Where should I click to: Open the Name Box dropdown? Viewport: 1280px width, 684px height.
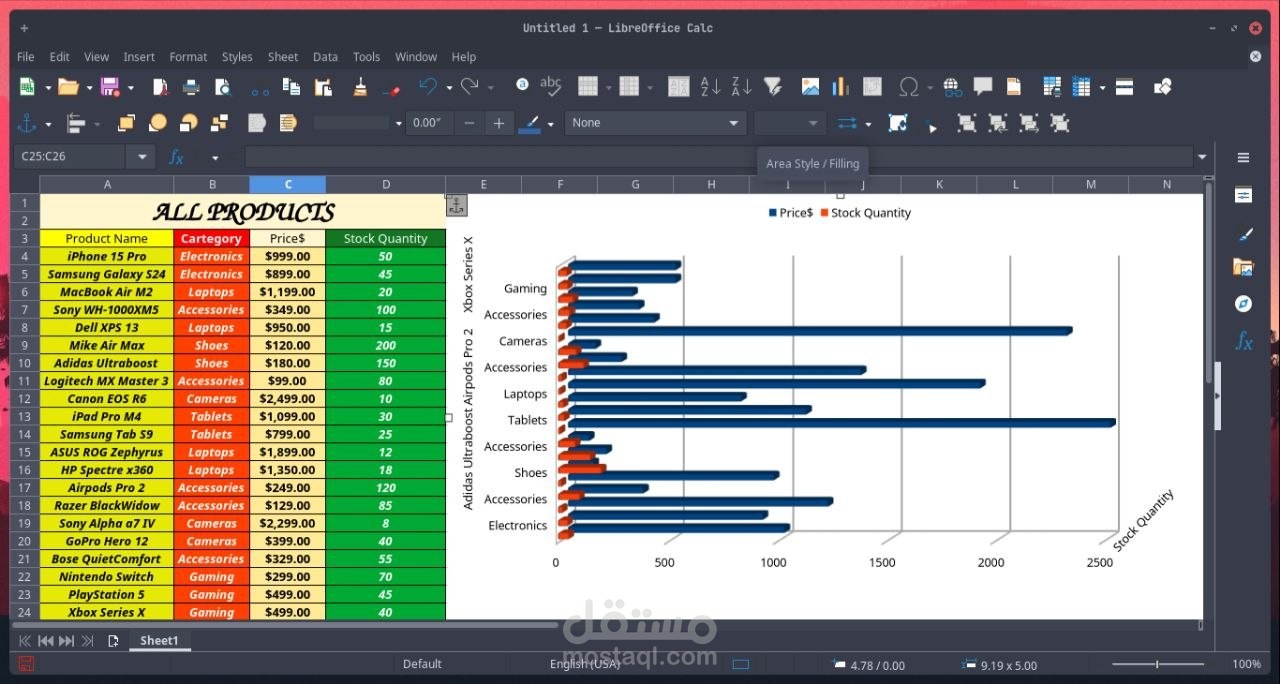point(142,157)
